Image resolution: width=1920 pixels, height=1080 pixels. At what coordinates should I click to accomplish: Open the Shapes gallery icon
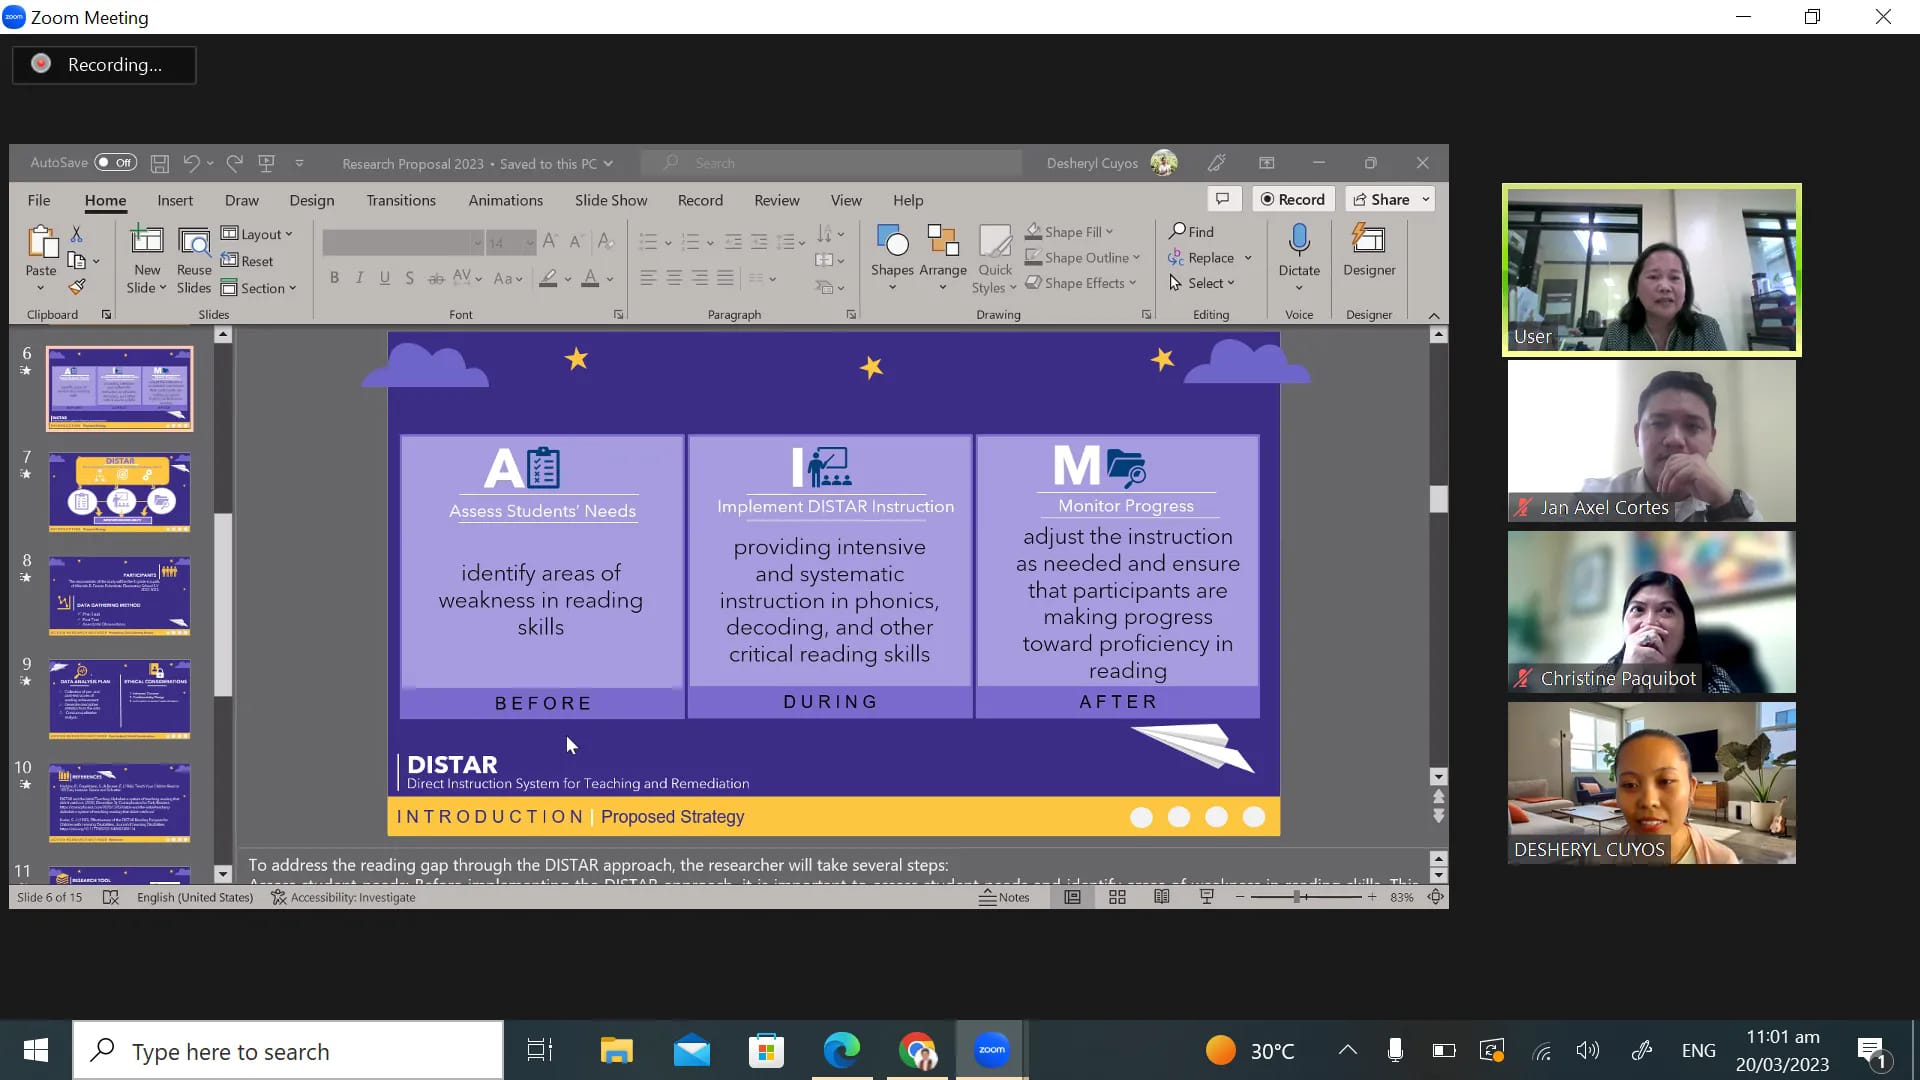(x=892, y=257)
